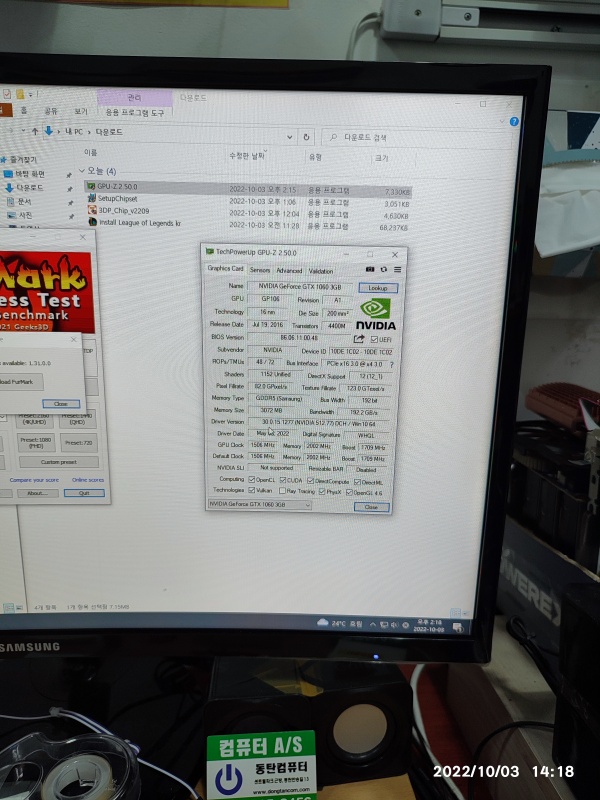Click the Preset:2160 (4K/UHD) button
600x800 pixels.
35,419
